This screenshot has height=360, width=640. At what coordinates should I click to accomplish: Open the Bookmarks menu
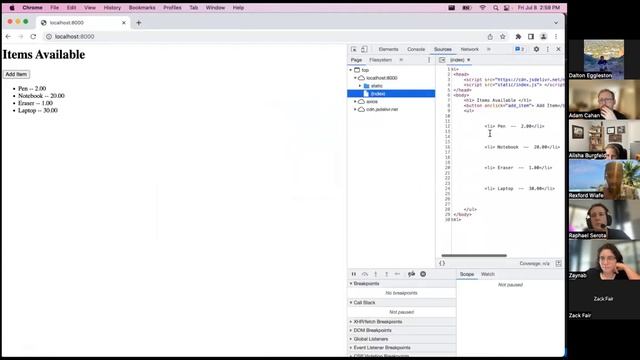pos(142,8)
